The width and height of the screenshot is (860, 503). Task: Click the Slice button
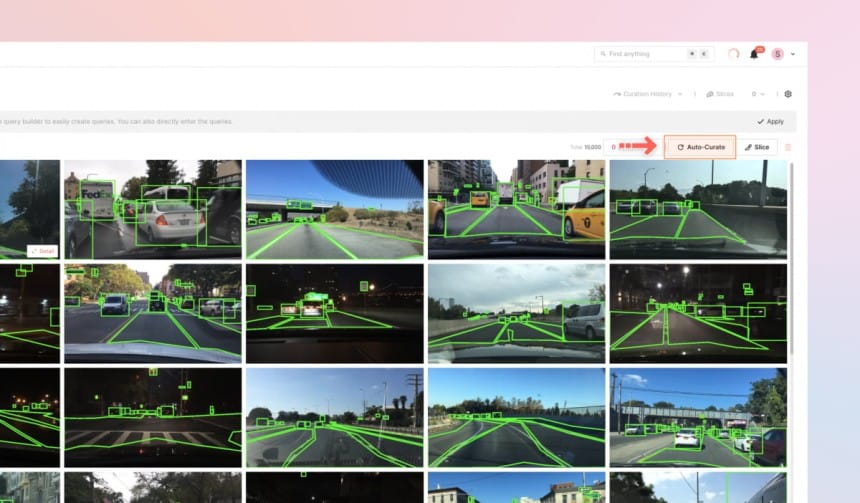[757, 147]
